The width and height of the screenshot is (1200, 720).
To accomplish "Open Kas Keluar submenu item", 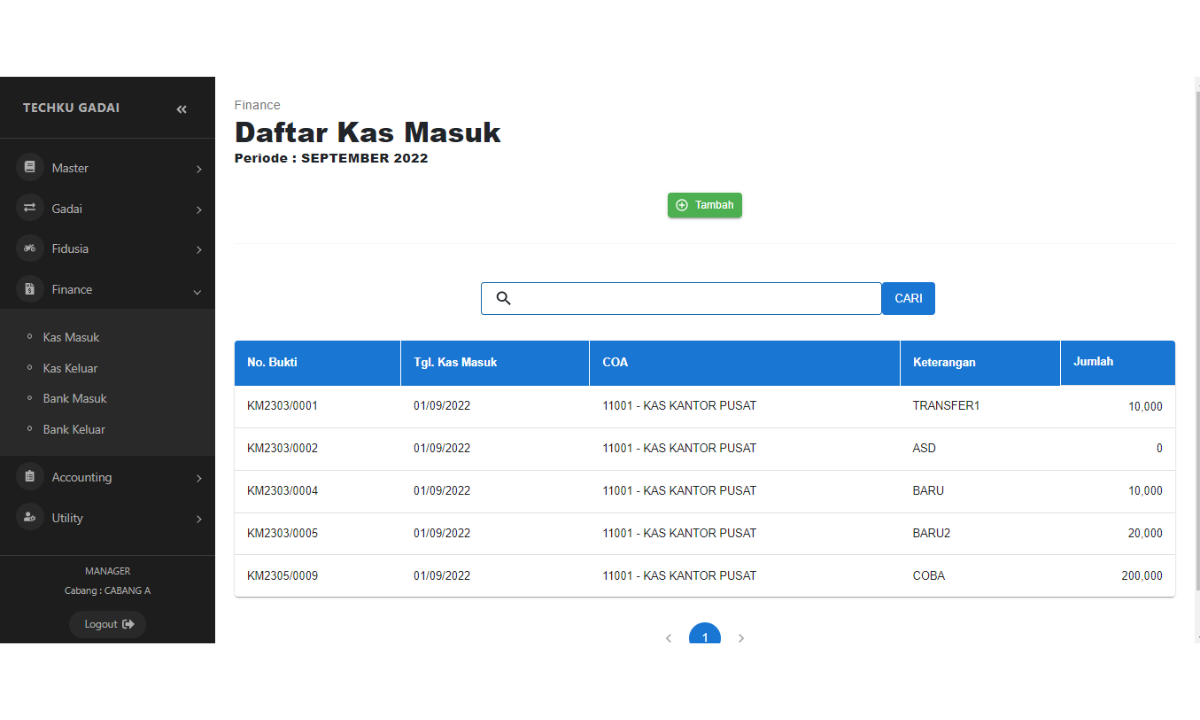I will (70, 368).
